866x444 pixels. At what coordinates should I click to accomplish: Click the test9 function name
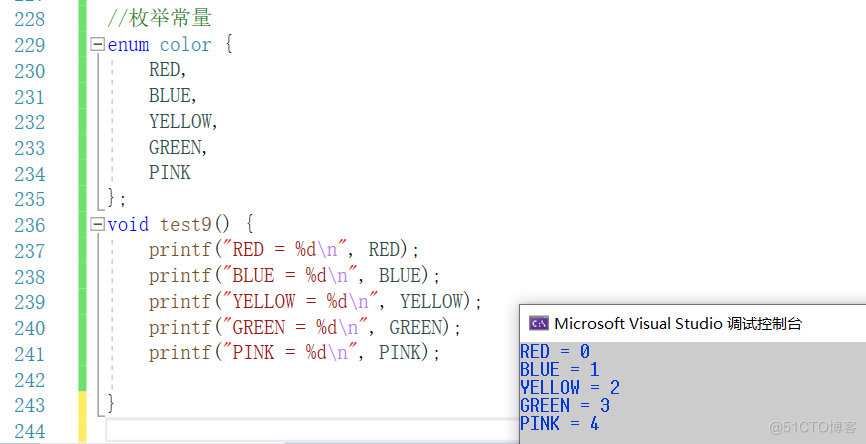(x=186, y=225)
